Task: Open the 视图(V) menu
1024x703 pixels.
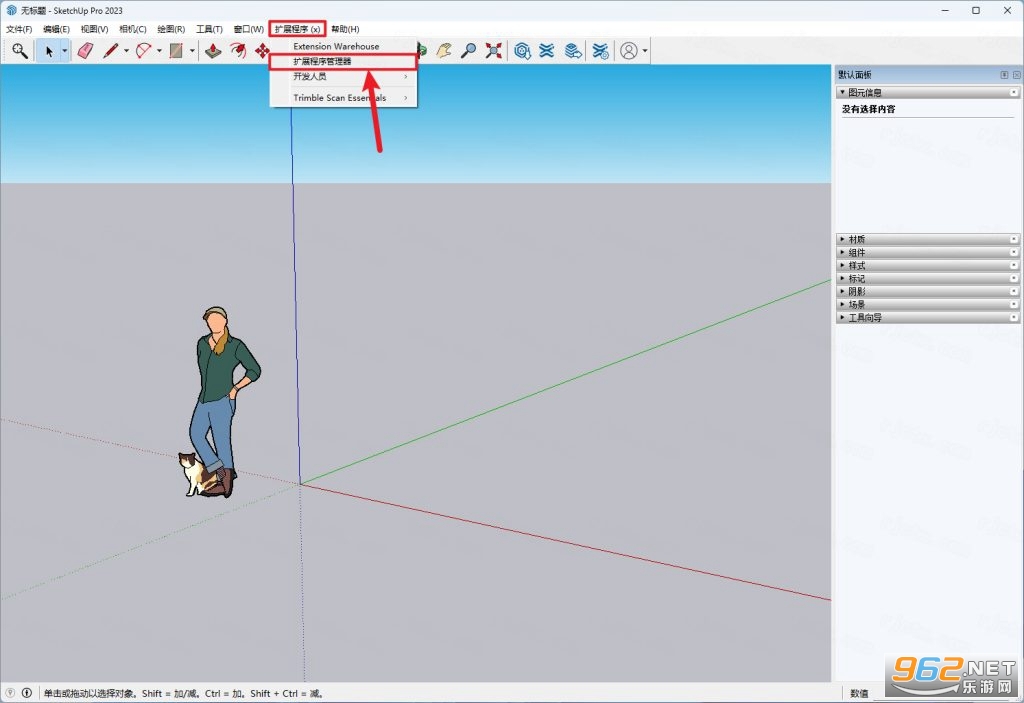Action: click(94, 29)
